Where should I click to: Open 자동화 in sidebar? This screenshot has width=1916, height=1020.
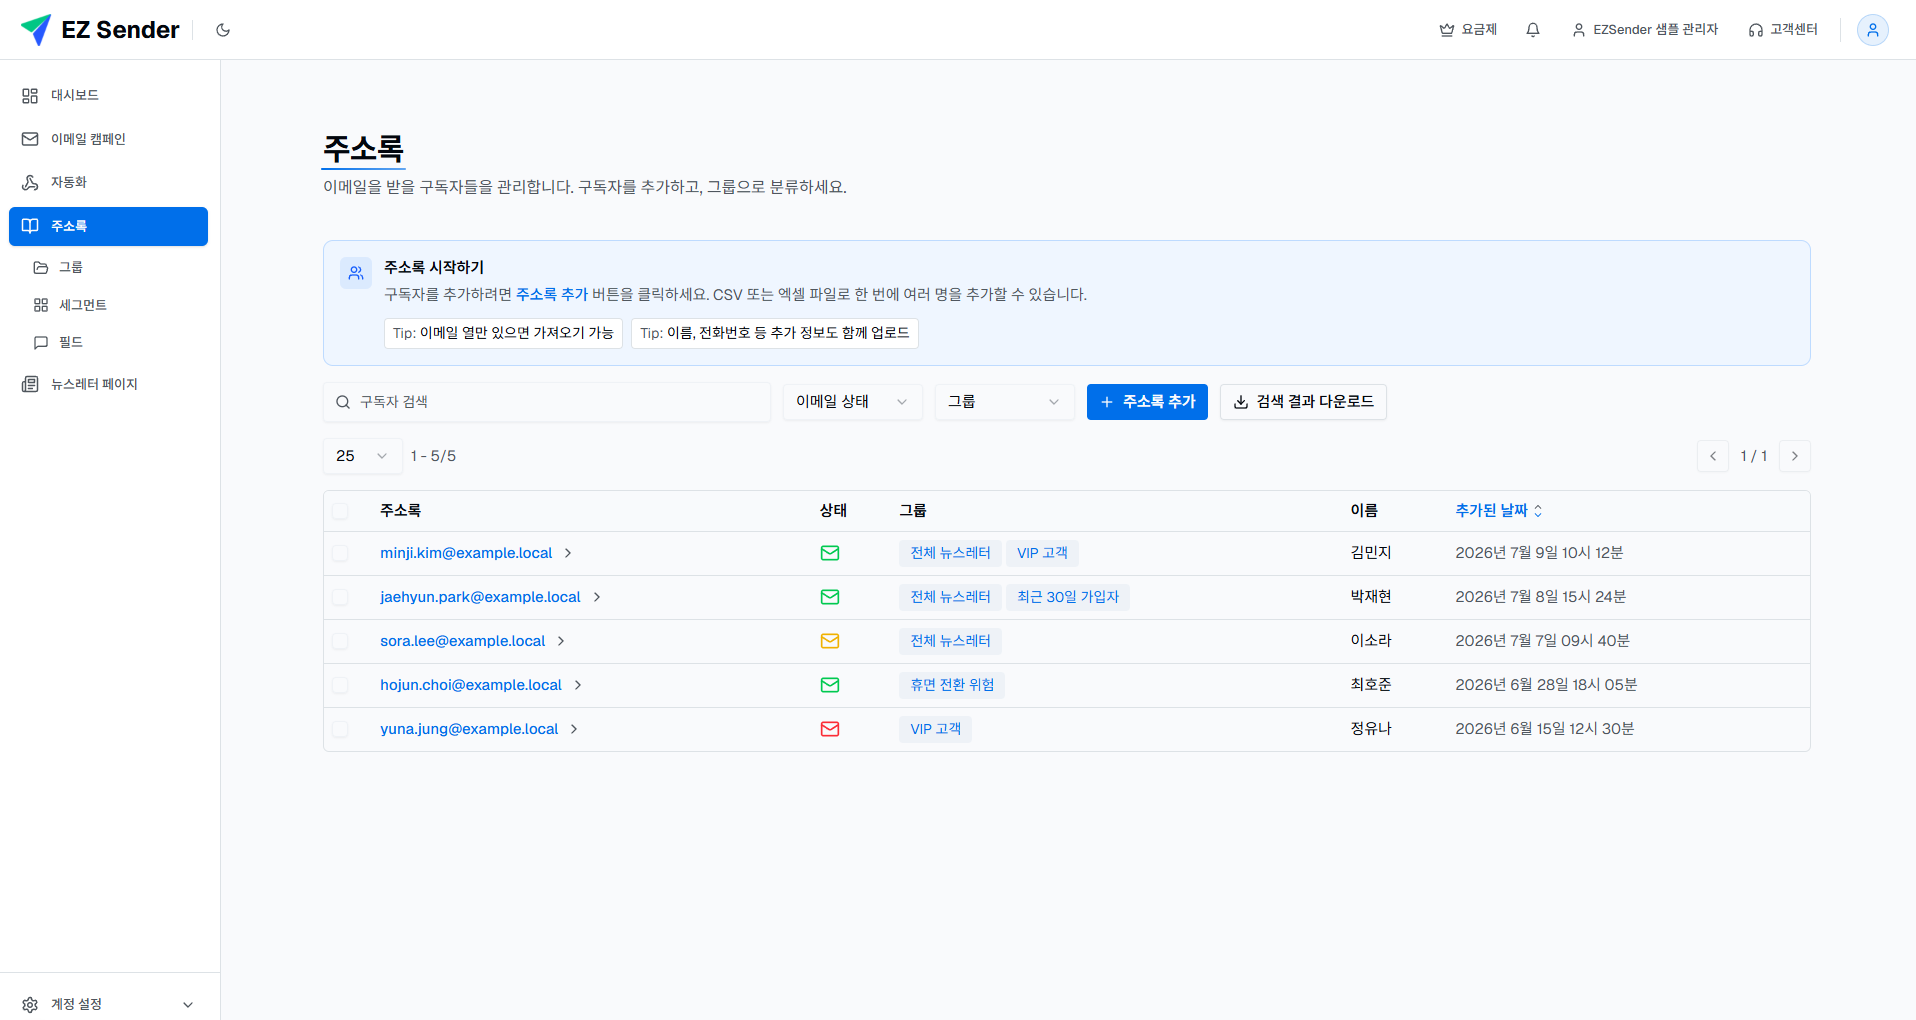108,182
